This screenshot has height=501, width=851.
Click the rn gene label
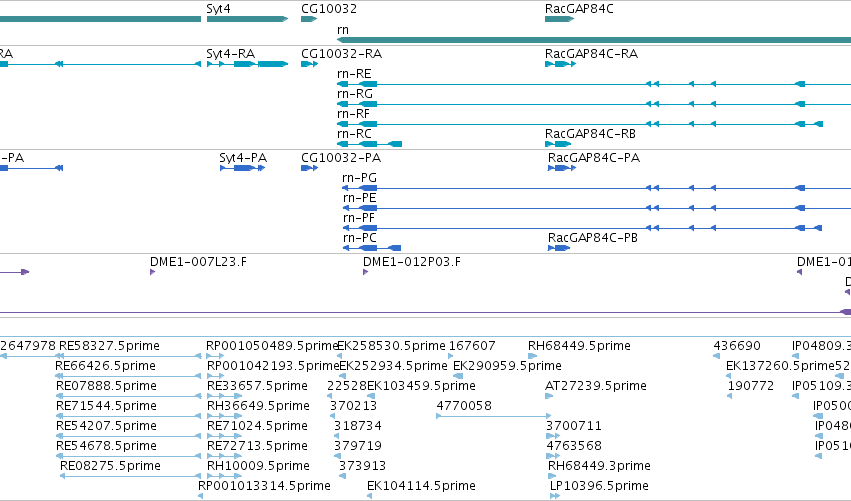pyautogui.click(x=342, y=30)
